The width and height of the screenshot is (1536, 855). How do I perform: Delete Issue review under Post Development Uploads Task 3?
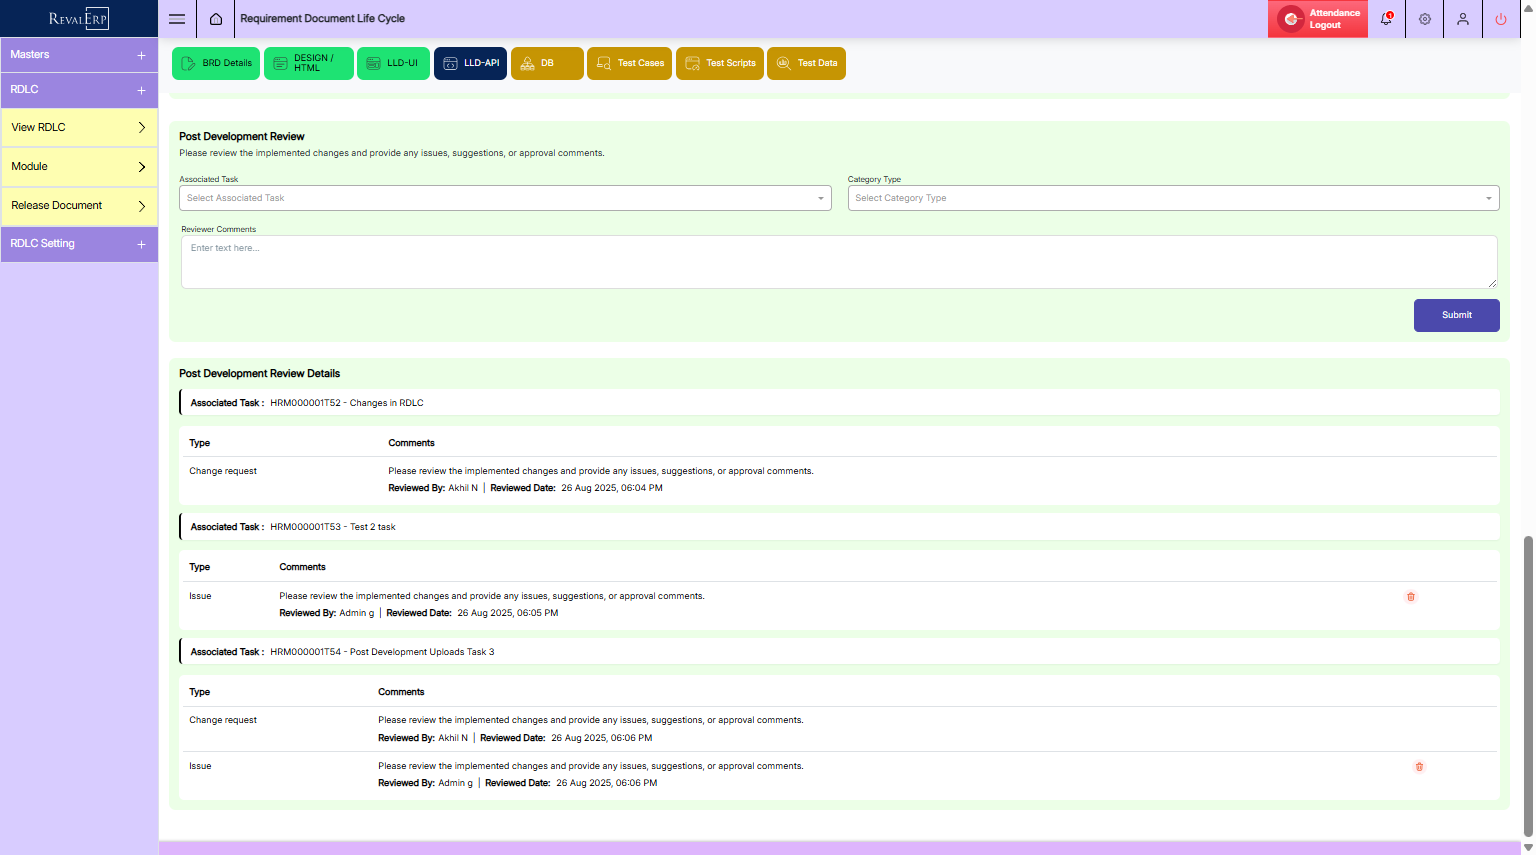[x=1419, y=767]
